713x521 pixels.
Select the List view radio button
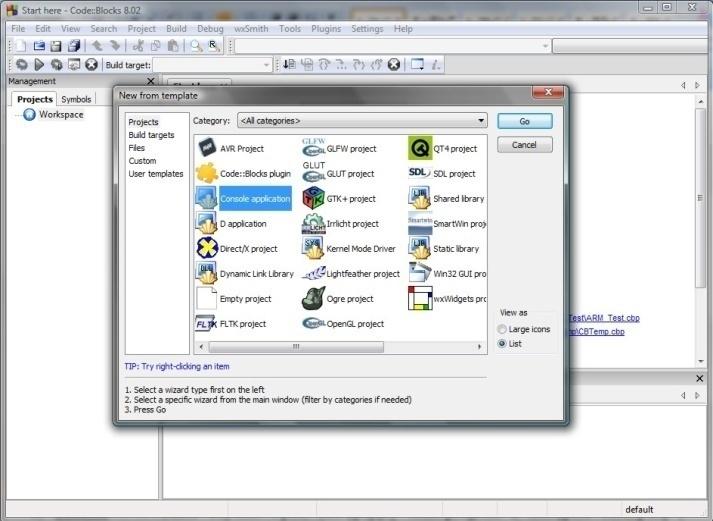click(x=502, y=343)
